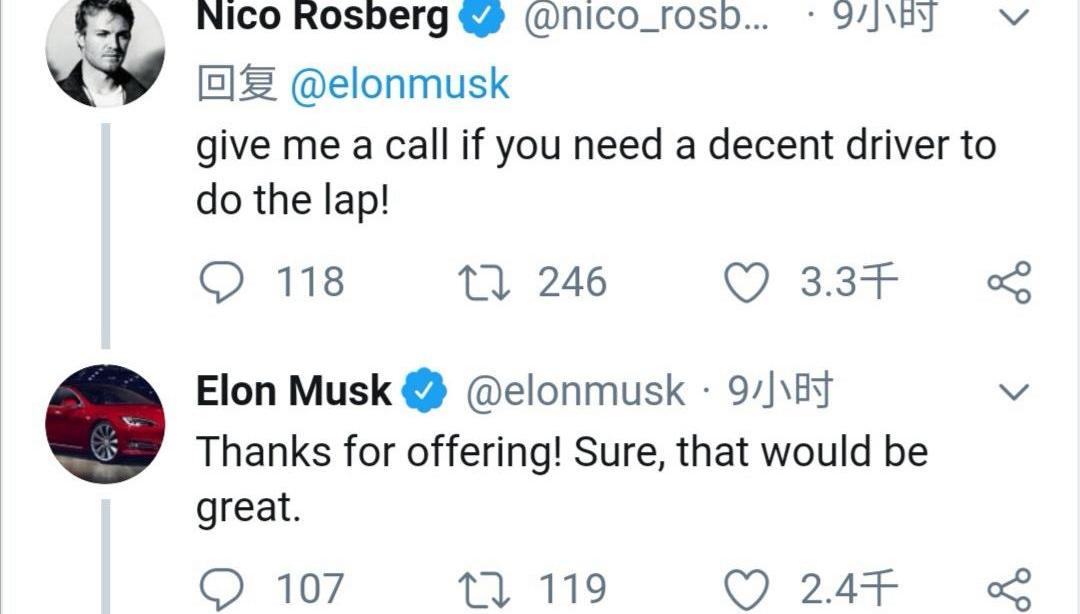The height and width of the screenshot is (614, 1080).
Task: Open options chevron on Nico Rosberg's tweet
Action: (x=1014, y=18)
